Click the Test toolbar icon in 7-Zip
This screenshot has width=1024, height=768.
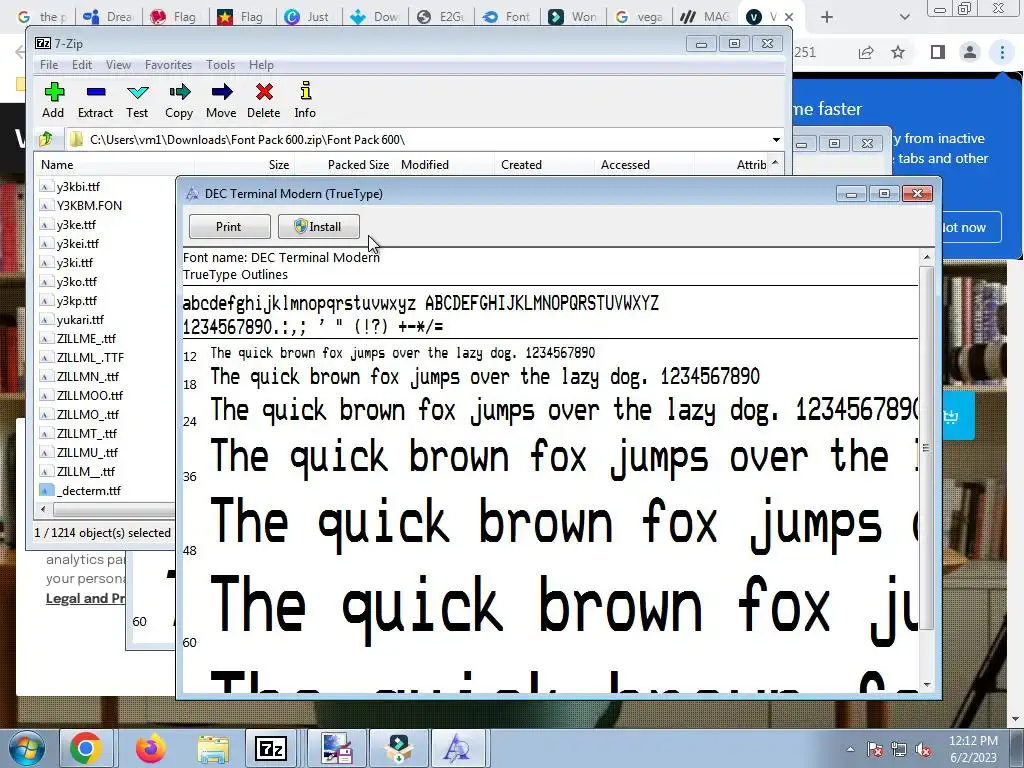coord(137,100)
